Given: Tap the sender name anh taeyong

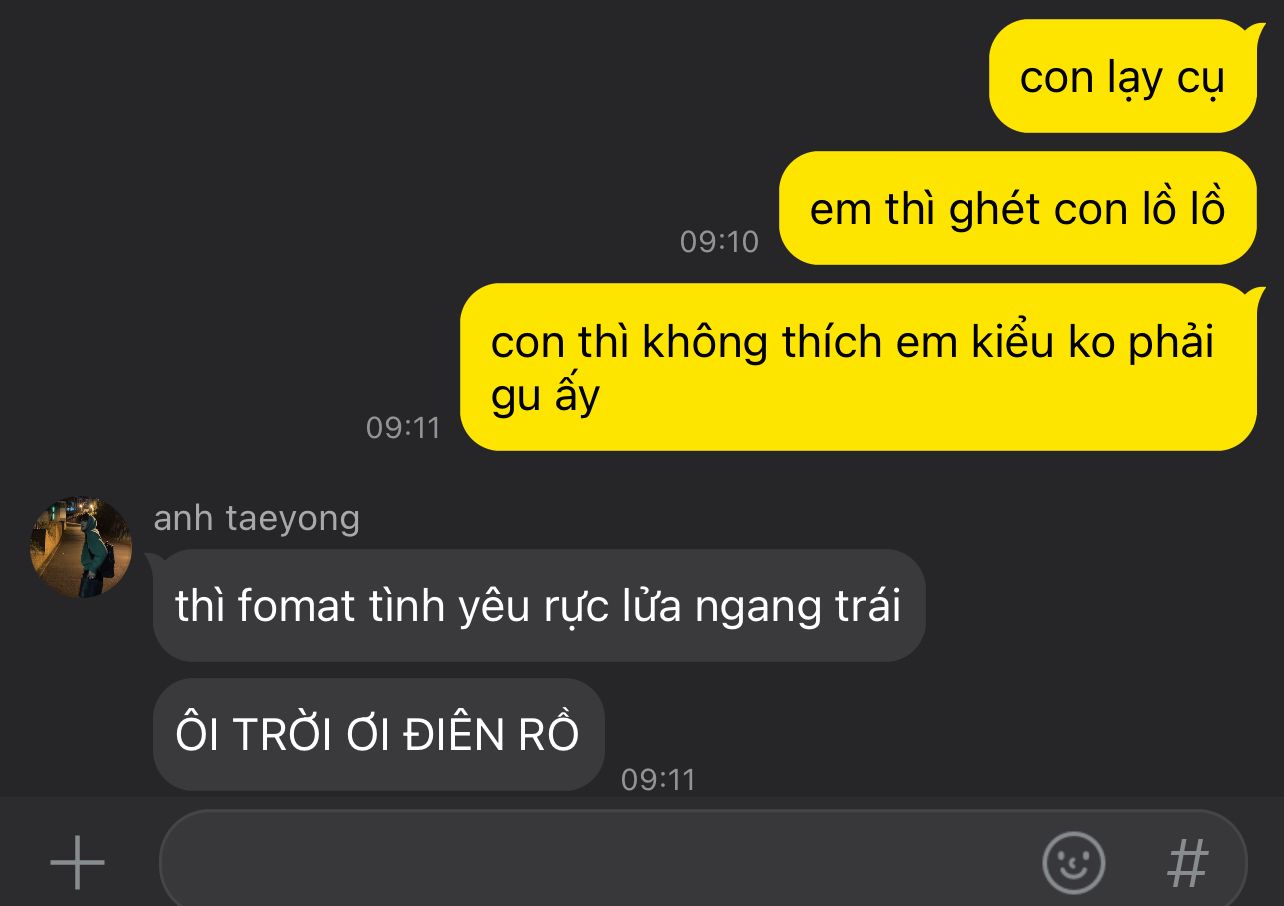Looking at the screenshot, I should 256,518.
